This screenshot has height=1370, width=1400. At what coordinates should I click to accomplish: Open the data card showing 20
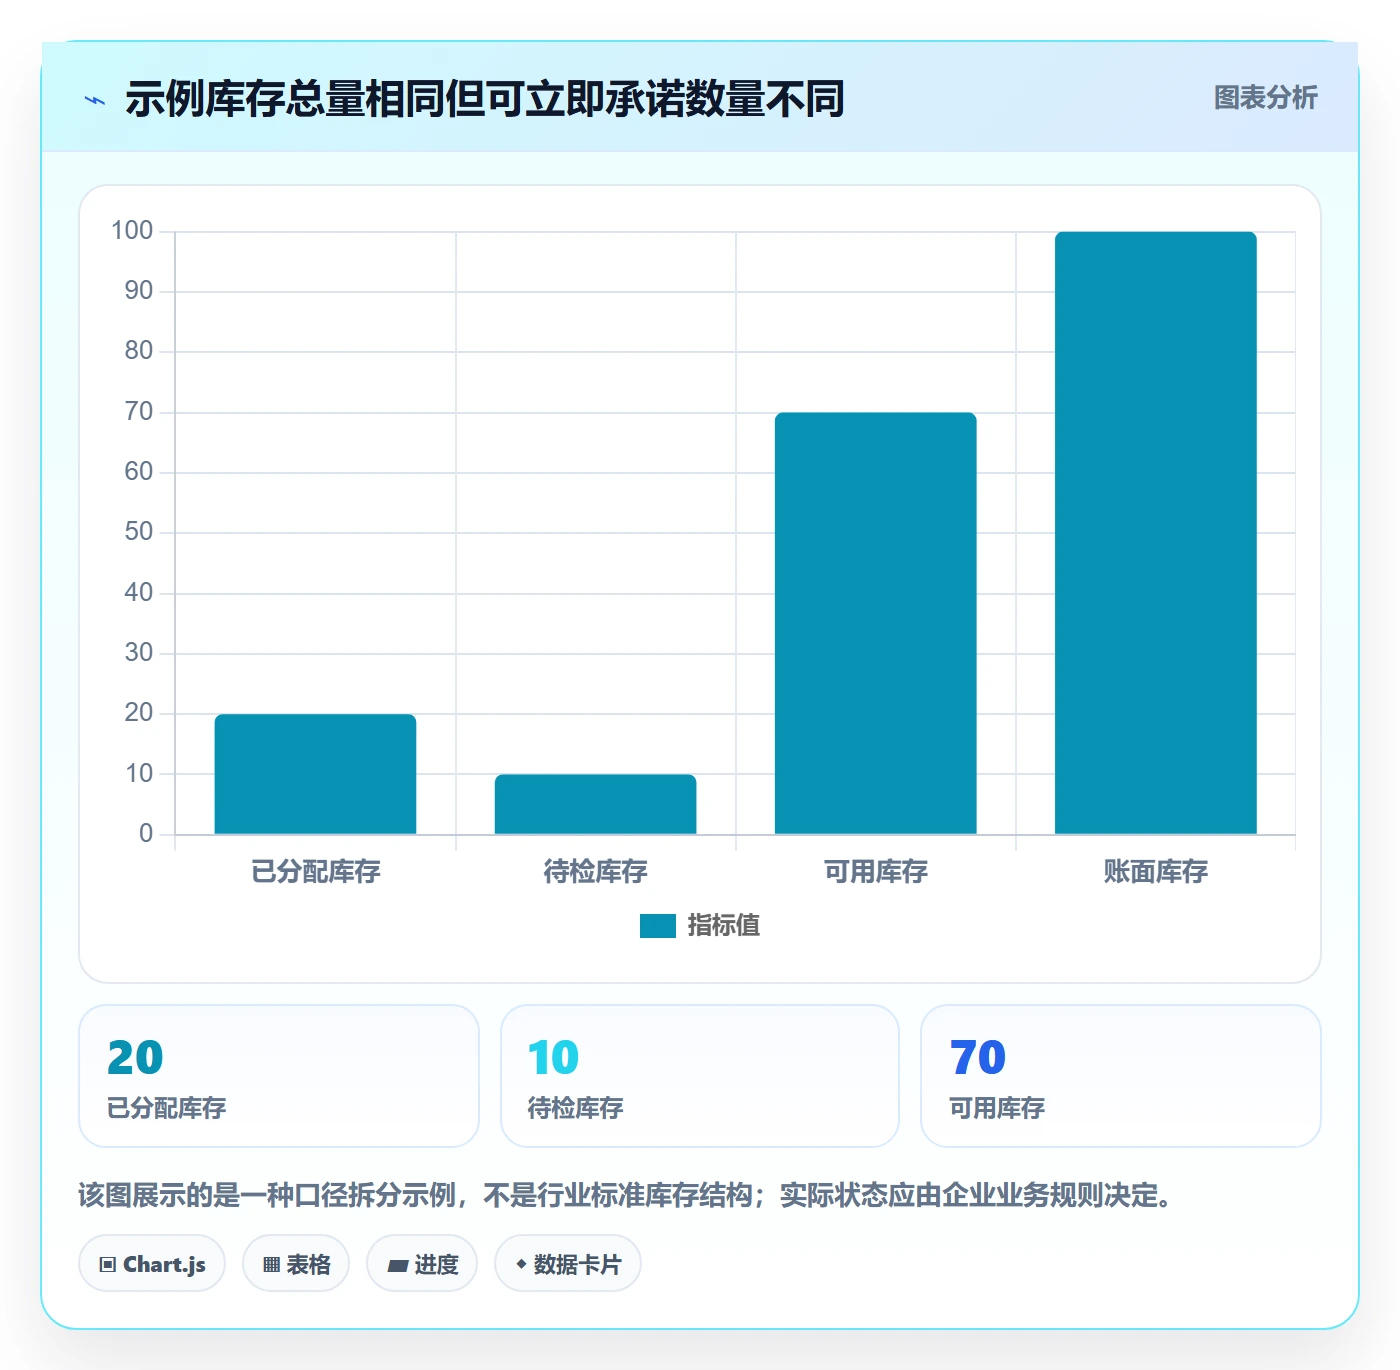tap(279, 1076)
